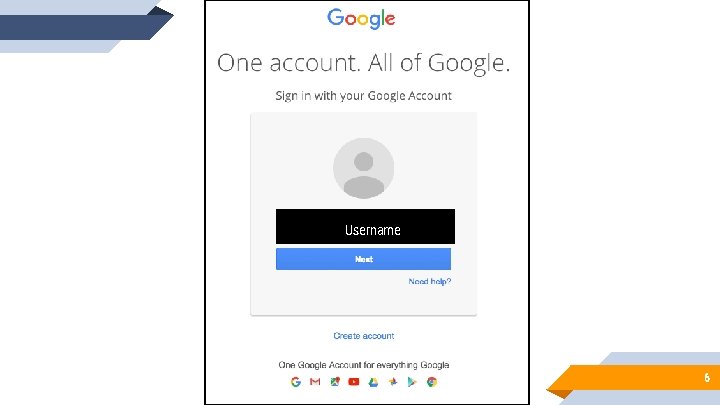720x405 pixels.
Task: Select the Google Maps pin icon
Action: tap(335, 382)
